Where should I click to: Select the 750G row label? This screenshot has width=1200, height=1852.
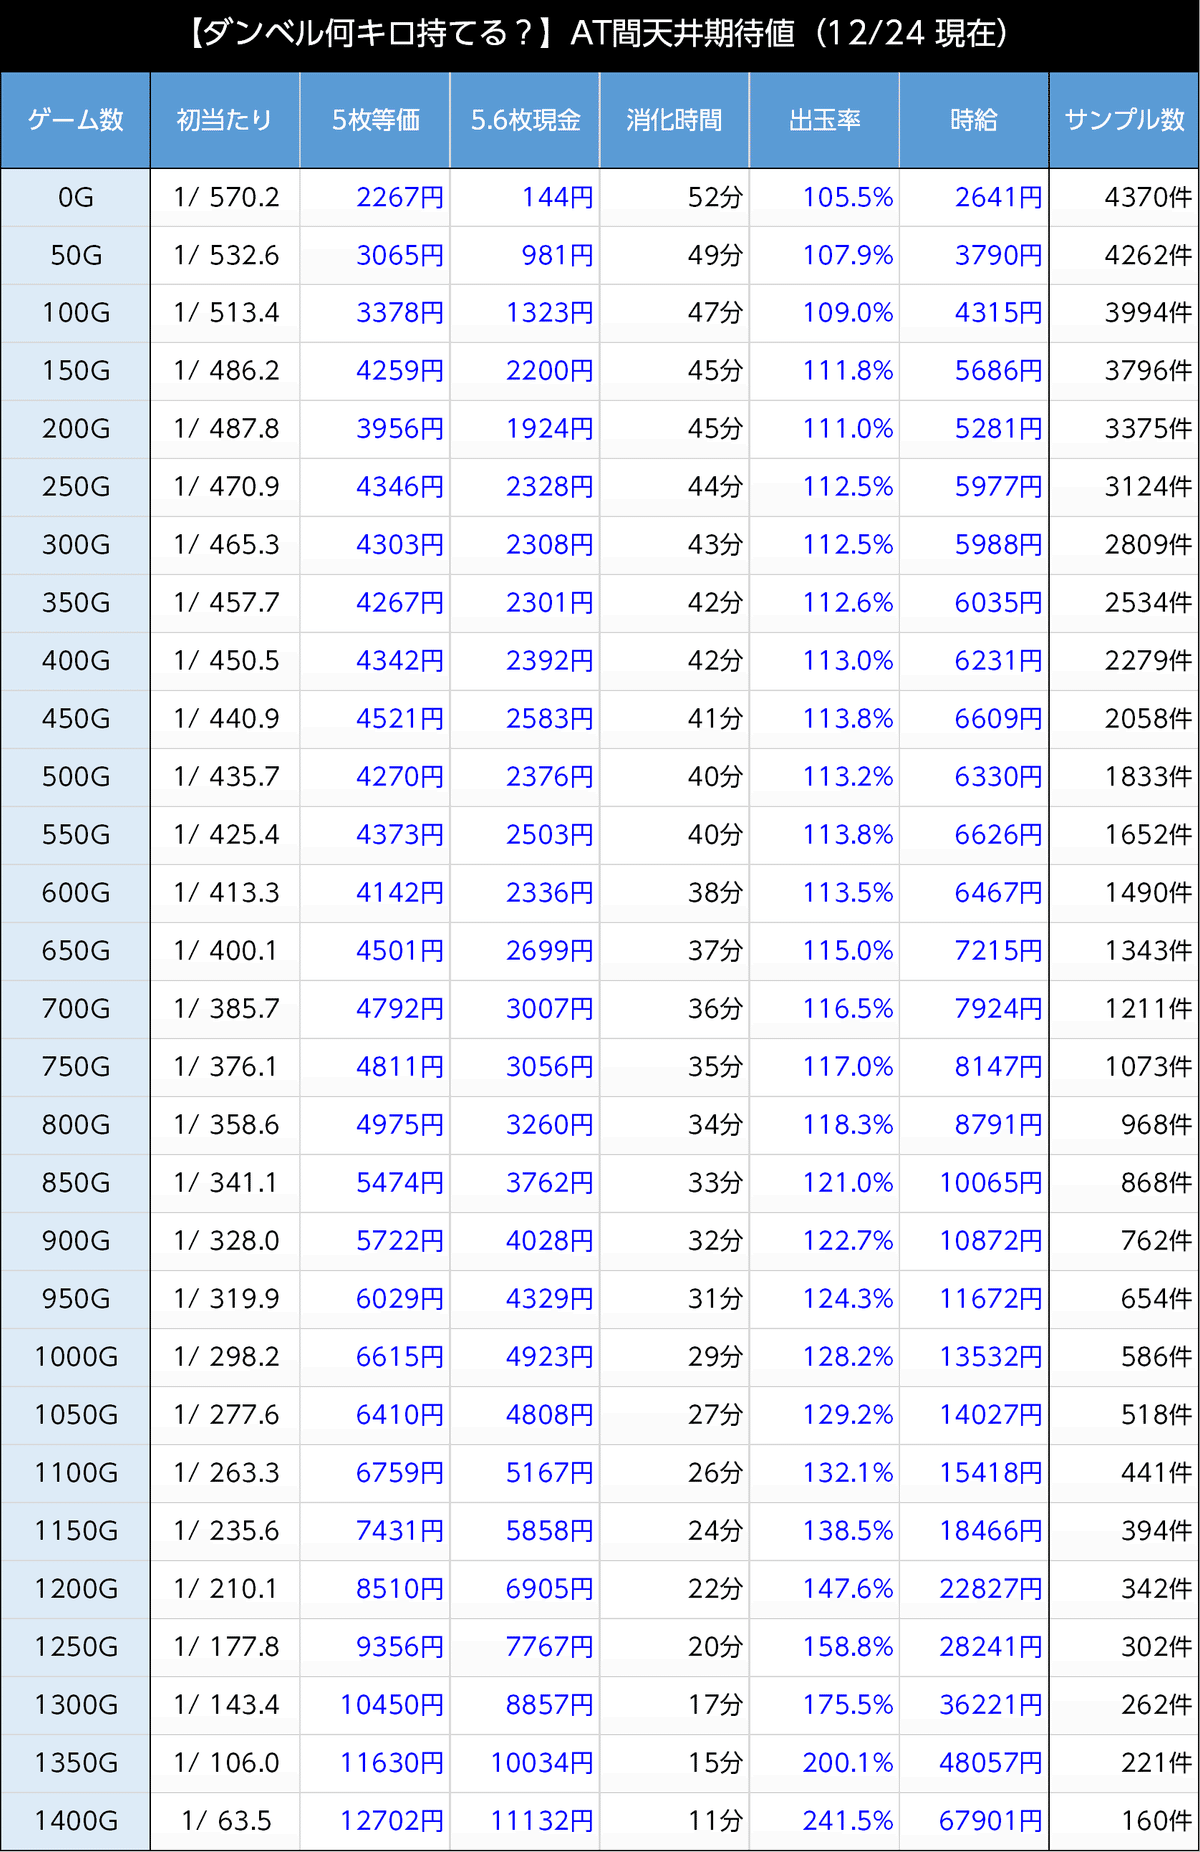[76, 1068]
